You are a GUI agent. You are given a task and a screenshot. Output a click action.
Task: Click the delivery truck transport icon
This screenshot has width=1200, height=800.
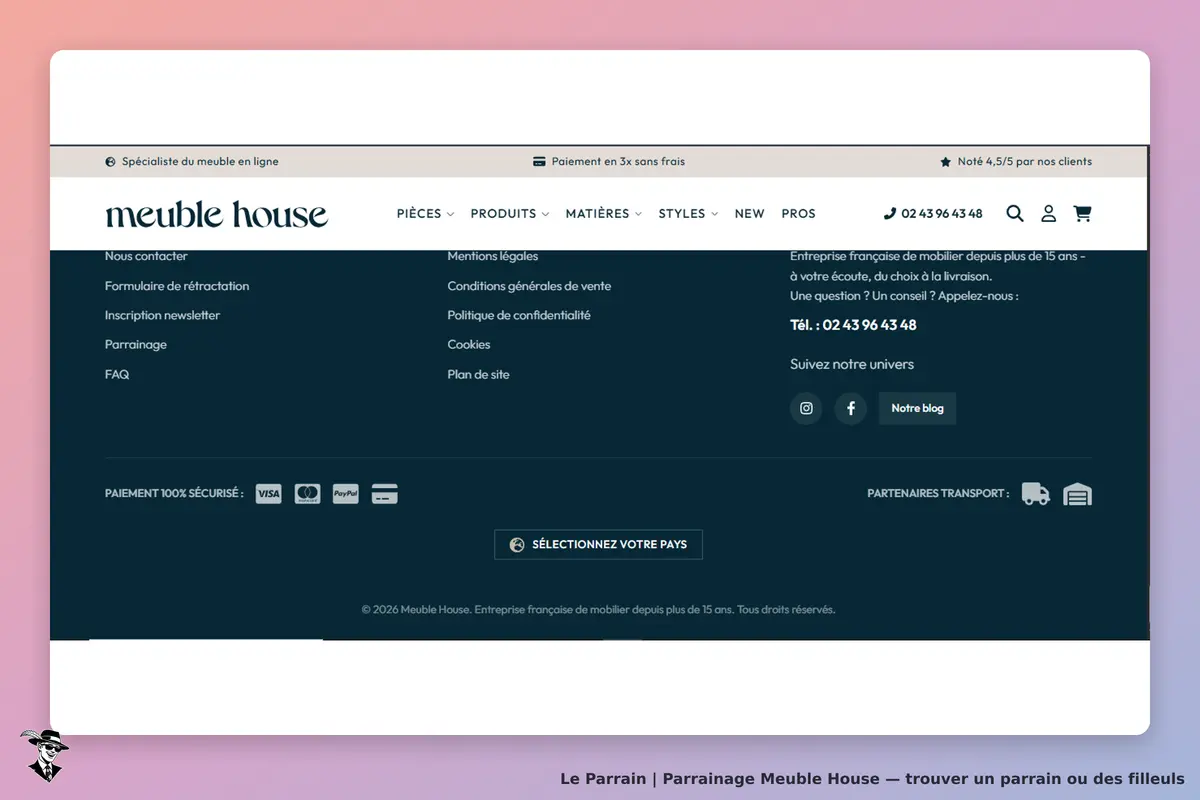click(x=1036, y=493)
